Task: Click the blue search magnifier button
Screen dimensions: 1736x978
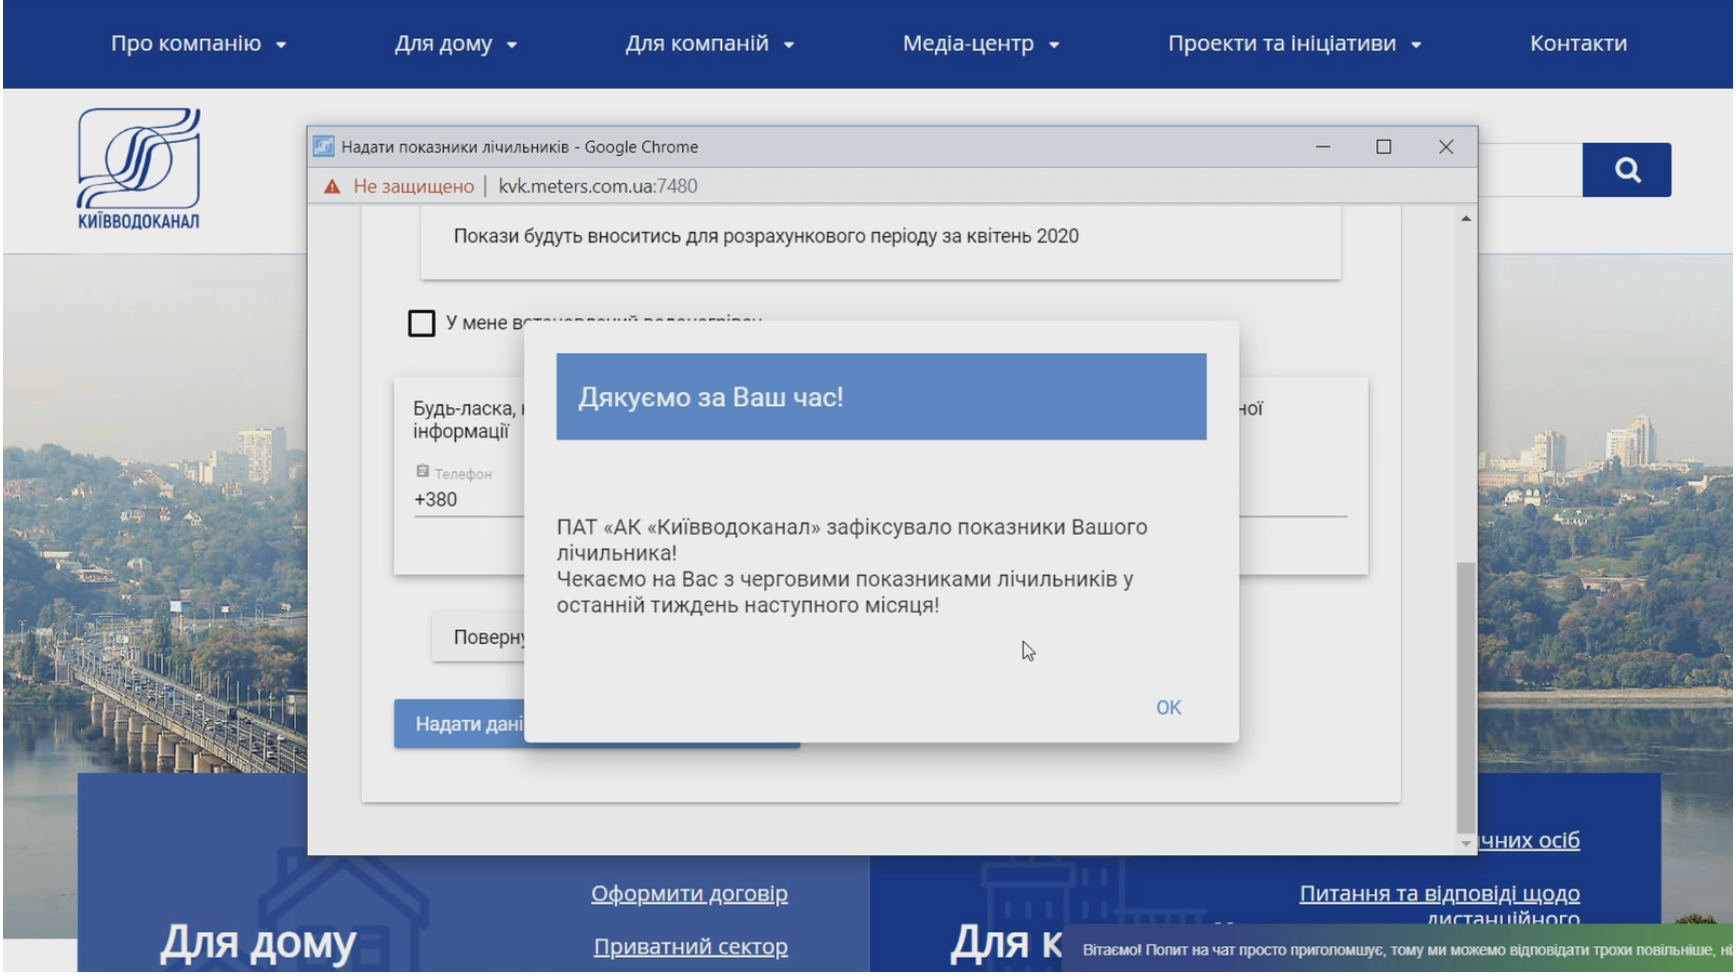Action: [x=1626, y=170]
